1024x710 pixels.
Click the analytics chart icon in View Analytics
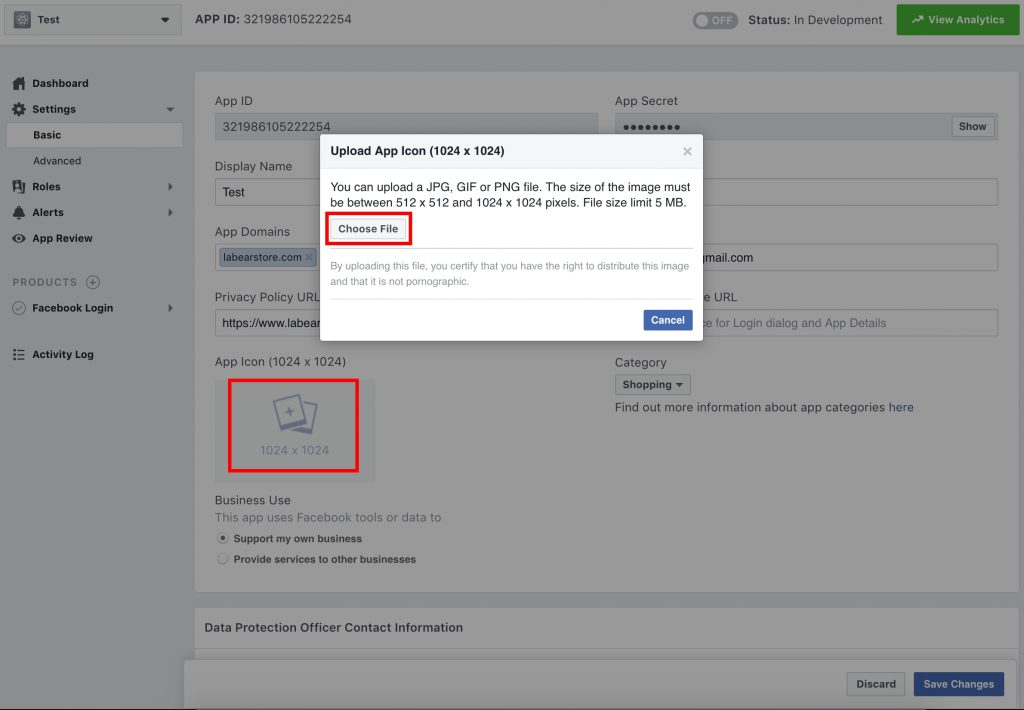918,20
